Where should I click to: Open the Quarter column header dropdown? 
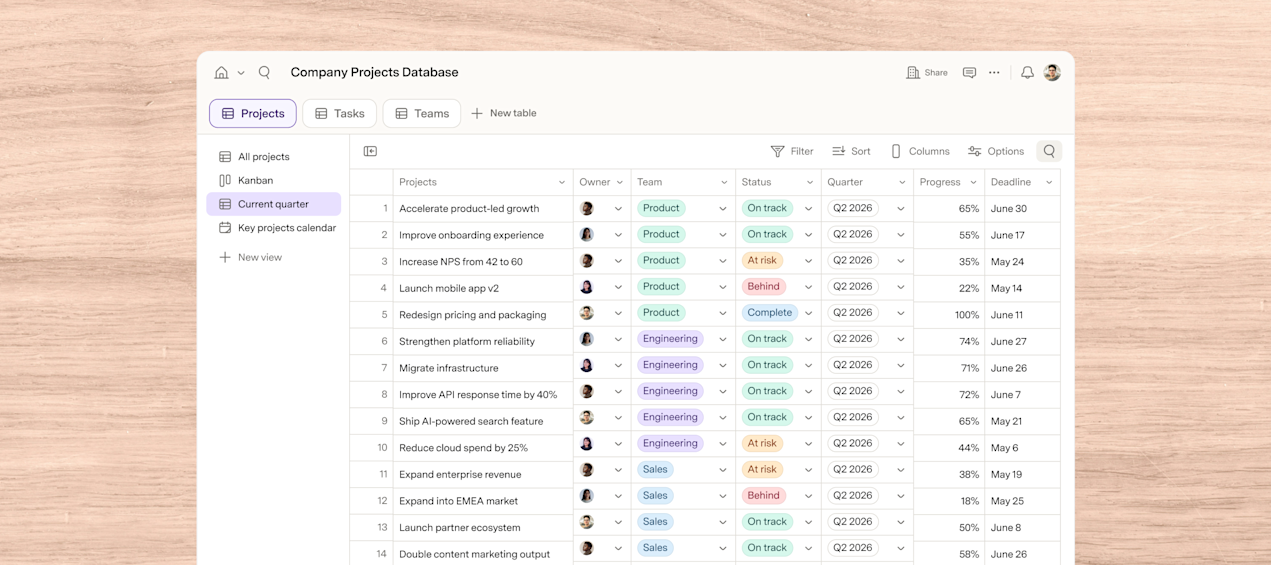902,182
